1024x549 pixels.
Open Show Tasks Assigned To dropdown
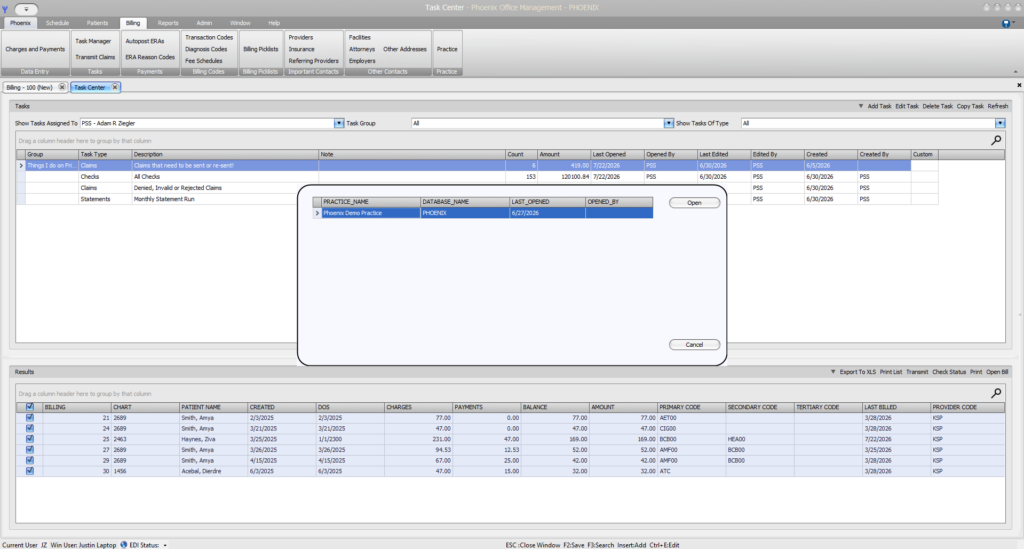coord(339,123)
